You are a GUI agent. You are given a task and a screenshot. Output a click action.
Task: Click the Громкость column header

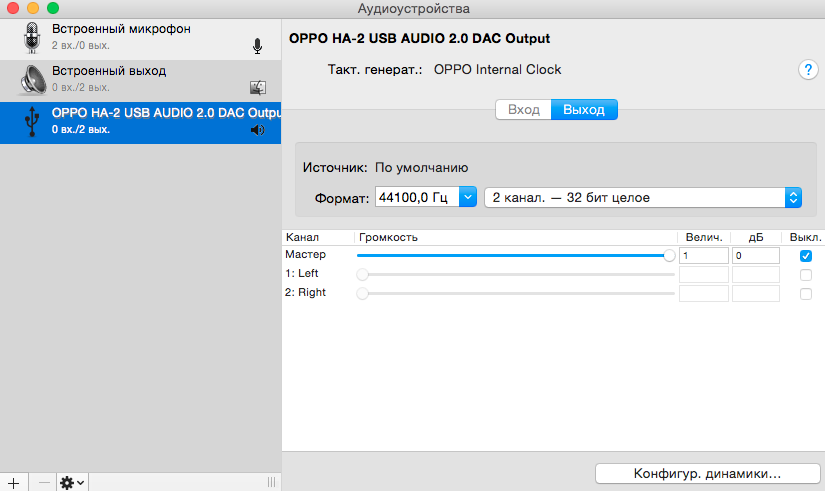(x=516, y=237)
